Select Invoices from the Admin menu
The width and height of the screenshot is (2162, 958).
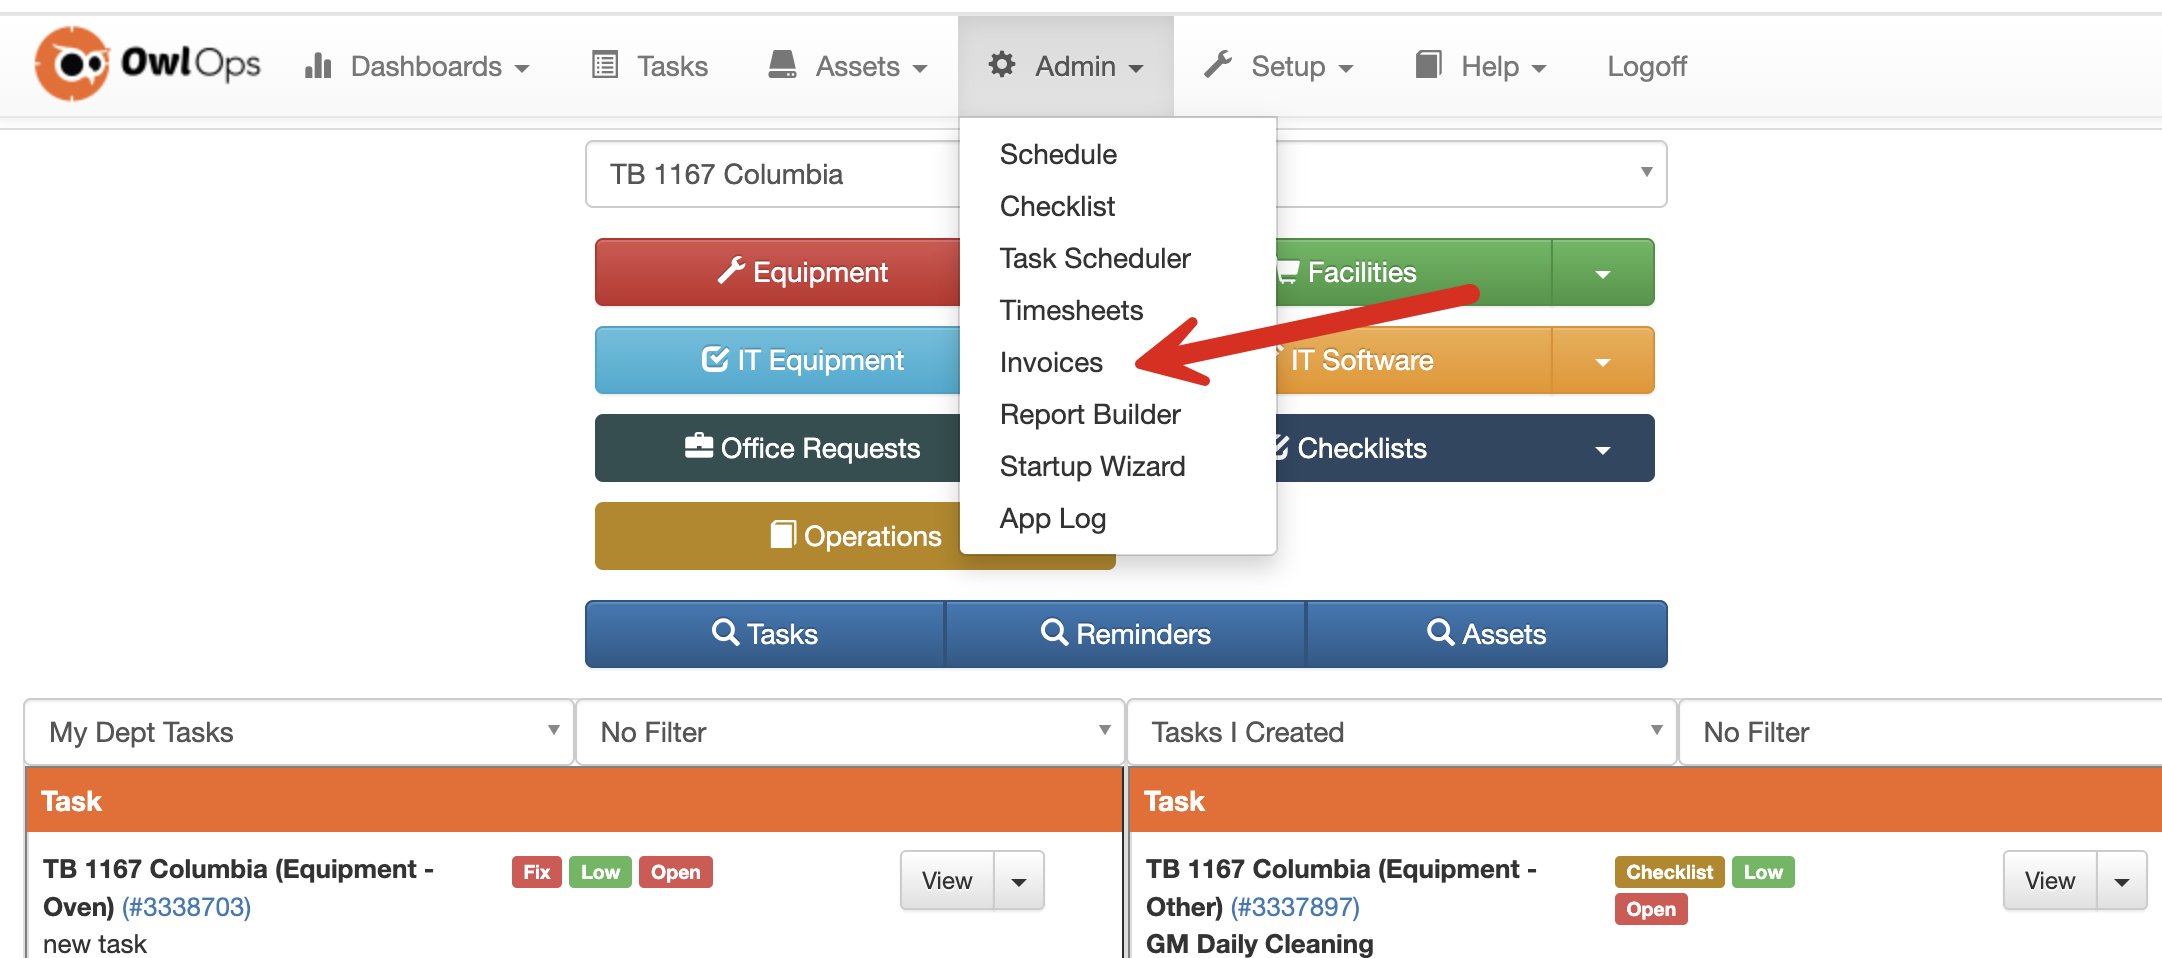coord(1051,362)
